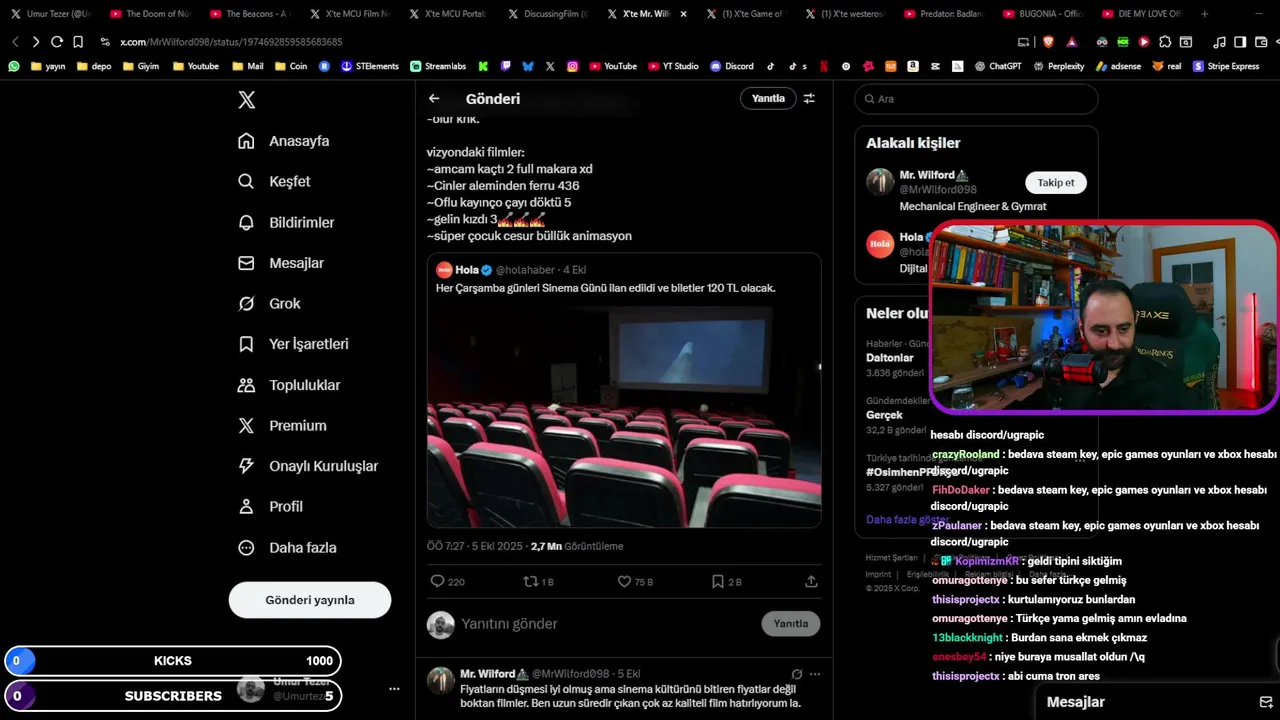Image resolution: width=1280 pixels, height=720 pixels.
Task: Open Bildirimler bell icon
Action: [246, 222]
